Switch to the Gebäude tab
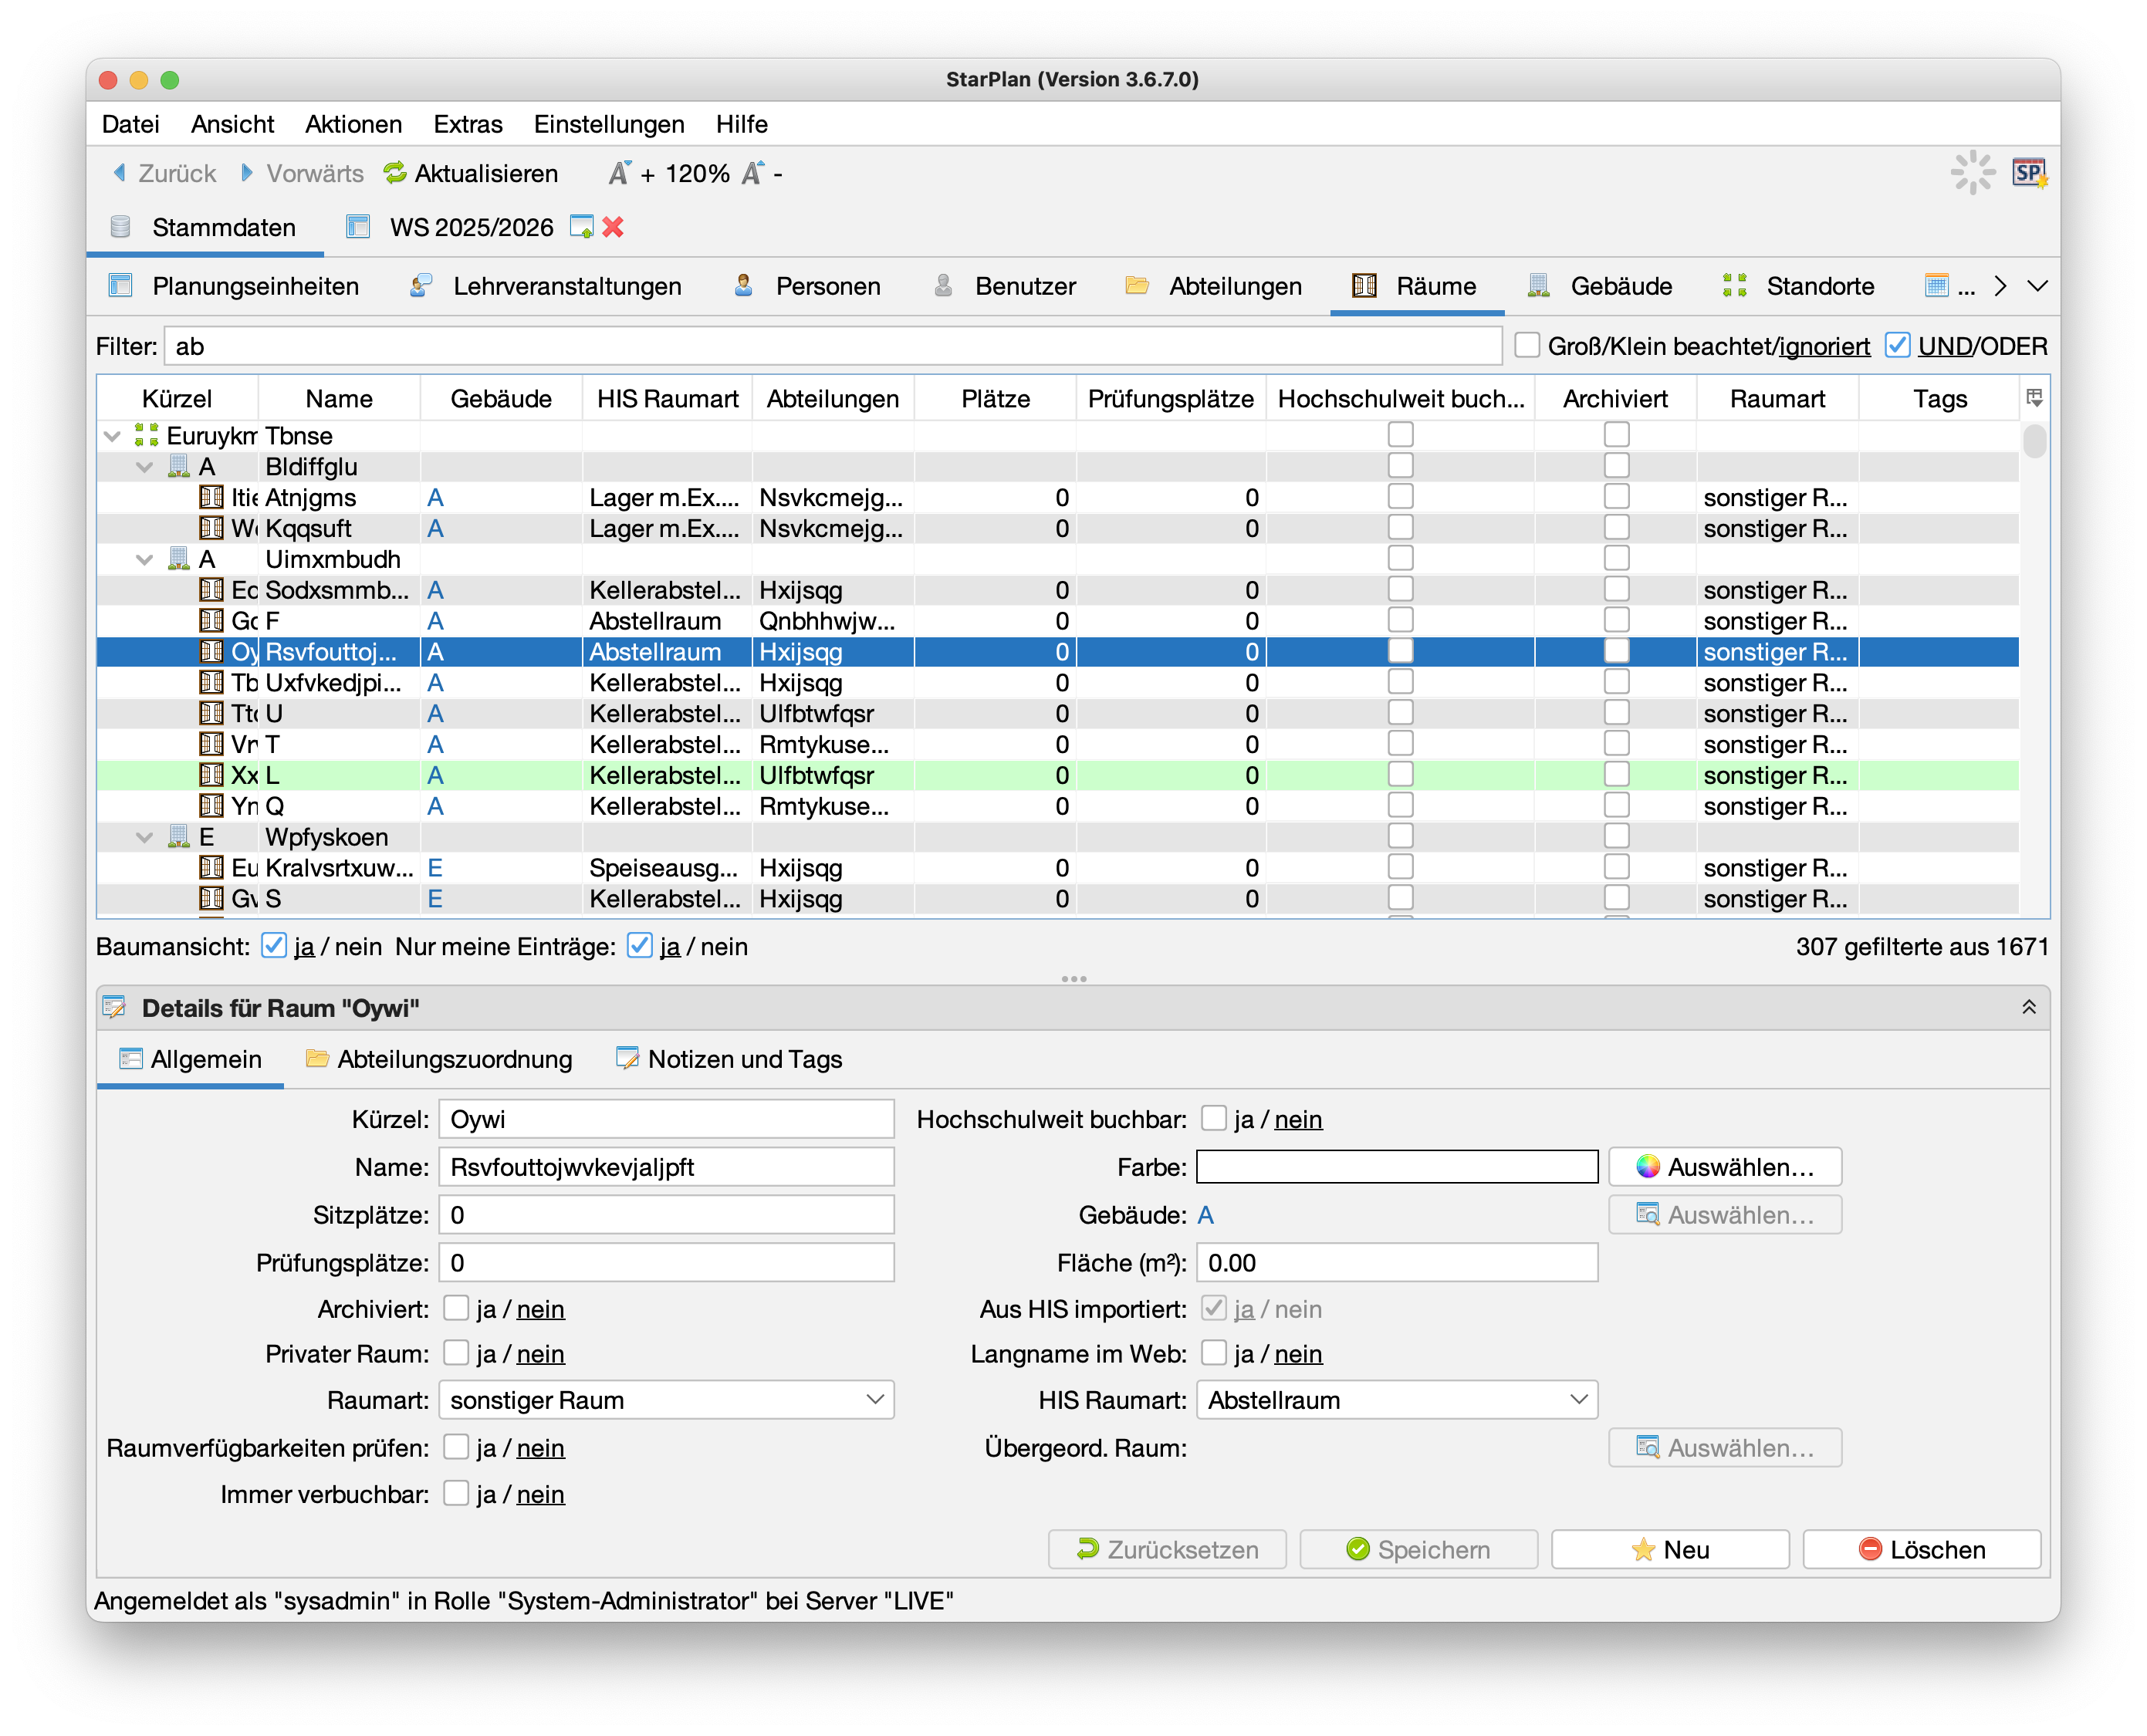This screenshot has width=2147, height=1736. click(1600, 286)
